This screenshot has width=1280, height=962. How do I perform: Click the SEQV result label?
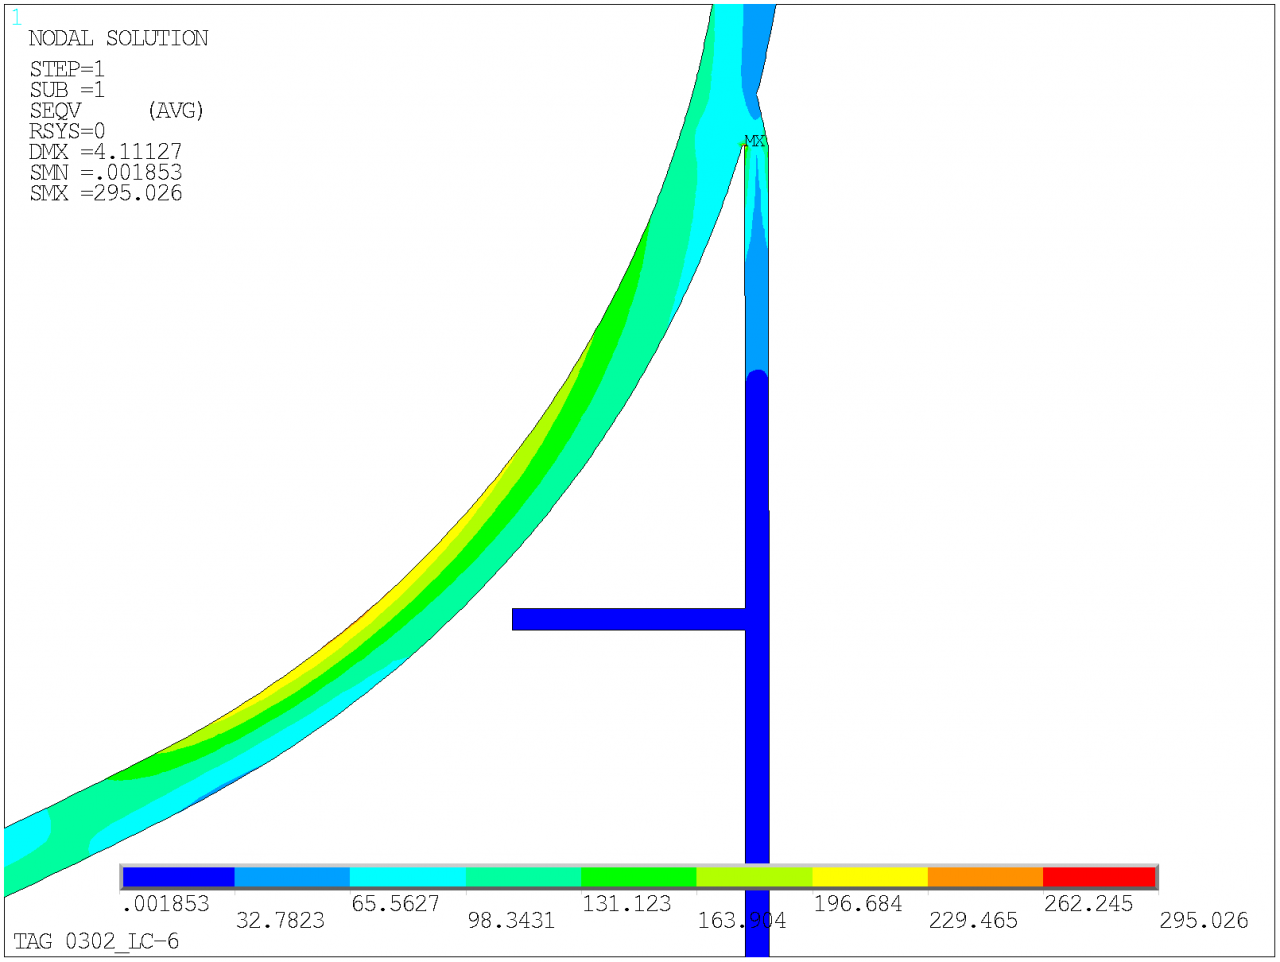pos(55,110)
